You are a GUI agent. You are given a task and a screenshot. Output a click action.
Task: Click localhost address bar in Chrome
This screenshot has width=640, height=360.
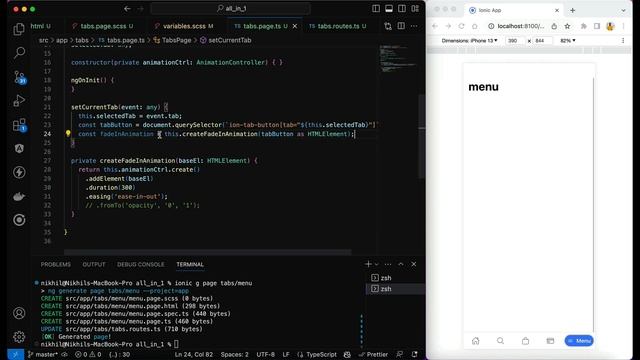(520, 26)
